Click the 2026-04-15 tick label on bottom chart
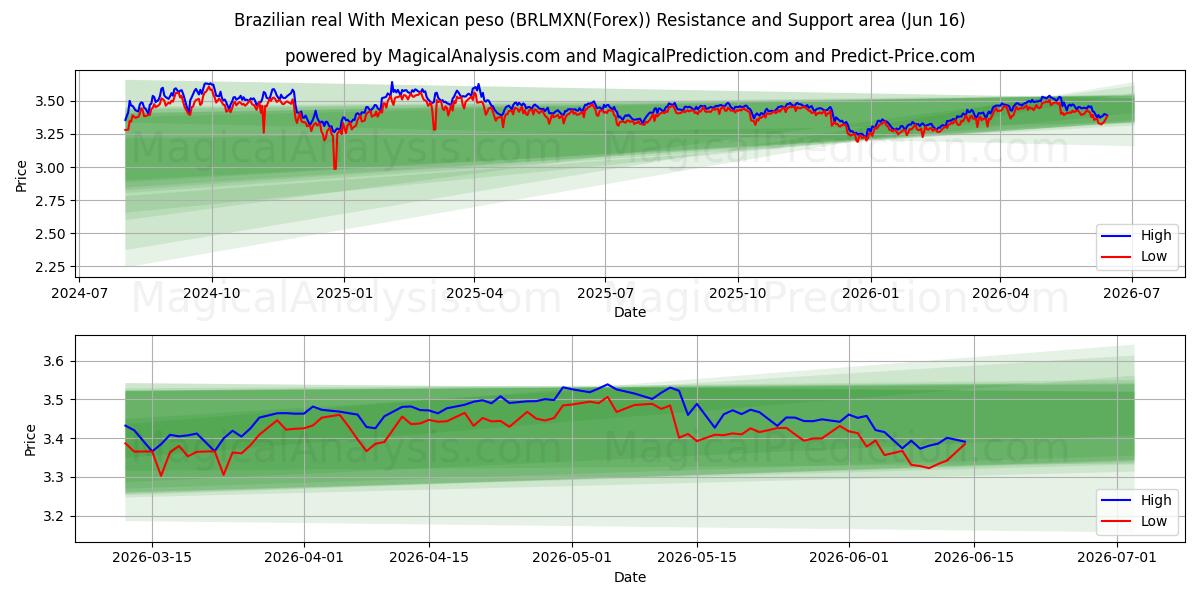This screenshot has width=1200, height=600. [429, 559]
